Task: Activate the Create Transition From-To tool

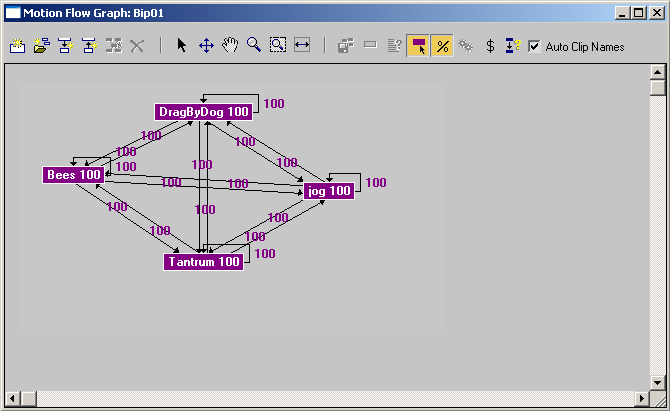Action: 66,45
